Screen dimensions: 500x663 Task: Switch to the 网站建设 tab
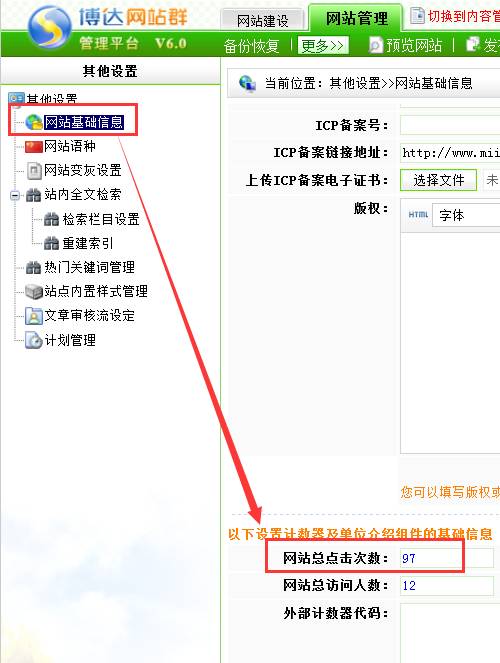262,20
